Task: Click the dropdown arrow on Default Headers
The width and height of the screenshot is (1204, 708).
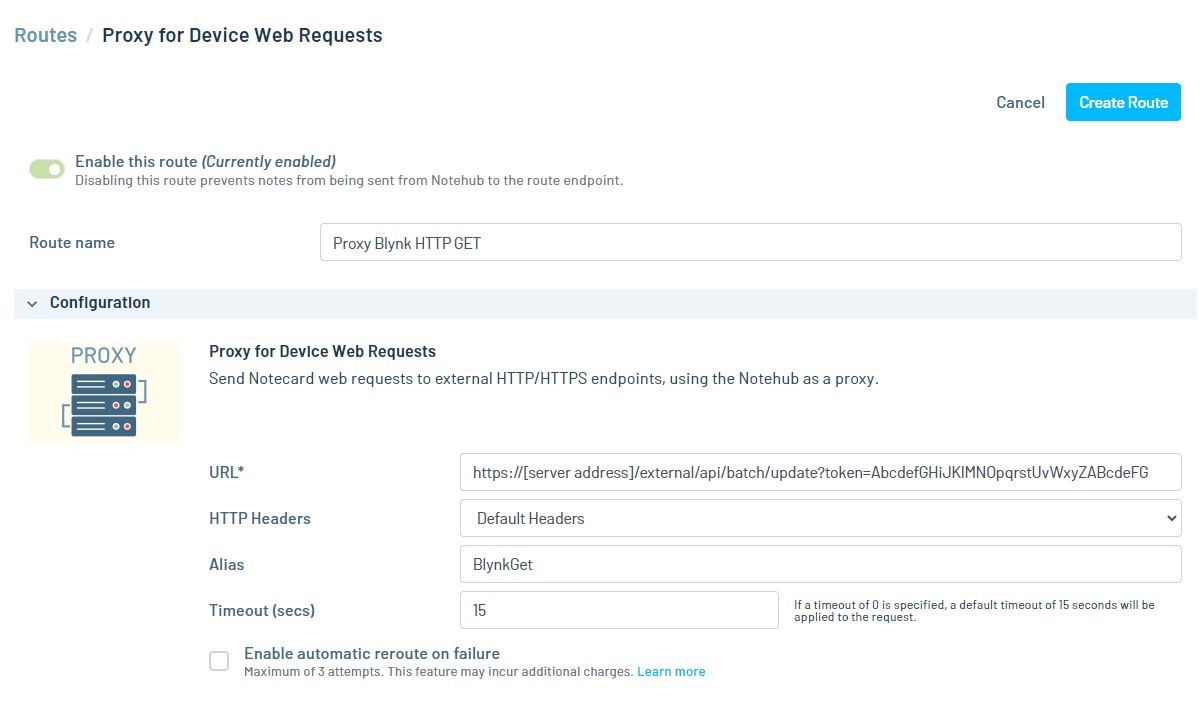Action: 1172,518
